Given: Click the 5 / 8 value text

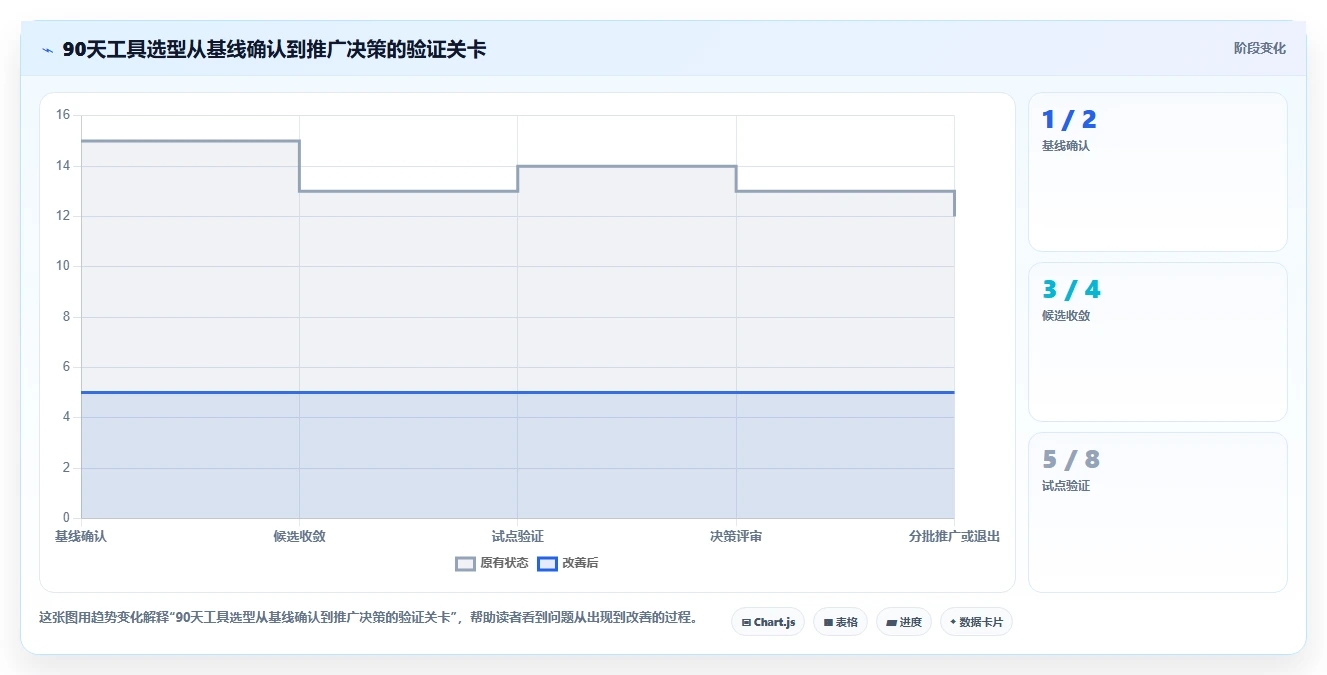Looking at the screenshot, I should tap(1071, 460).
